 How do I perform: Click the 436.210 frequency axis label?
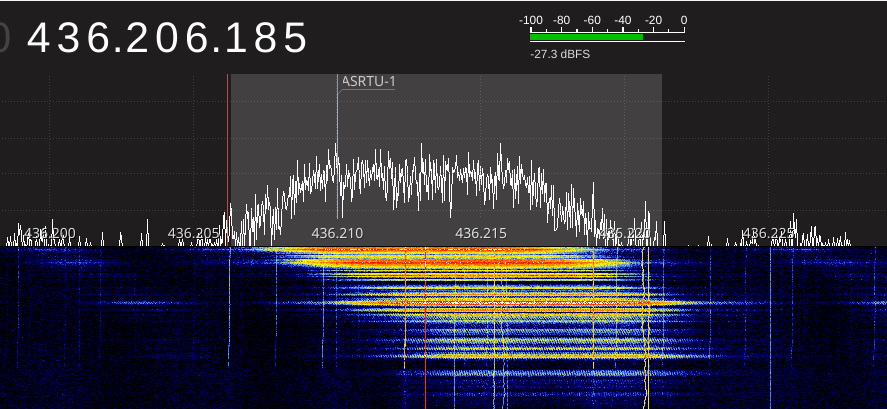(x=337, y=233)
